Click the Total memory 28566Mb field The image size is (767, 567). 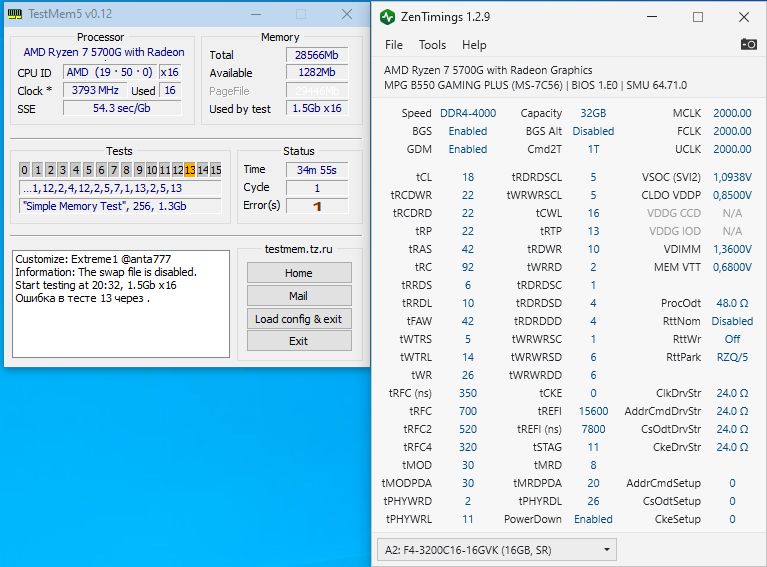point(317,55)
